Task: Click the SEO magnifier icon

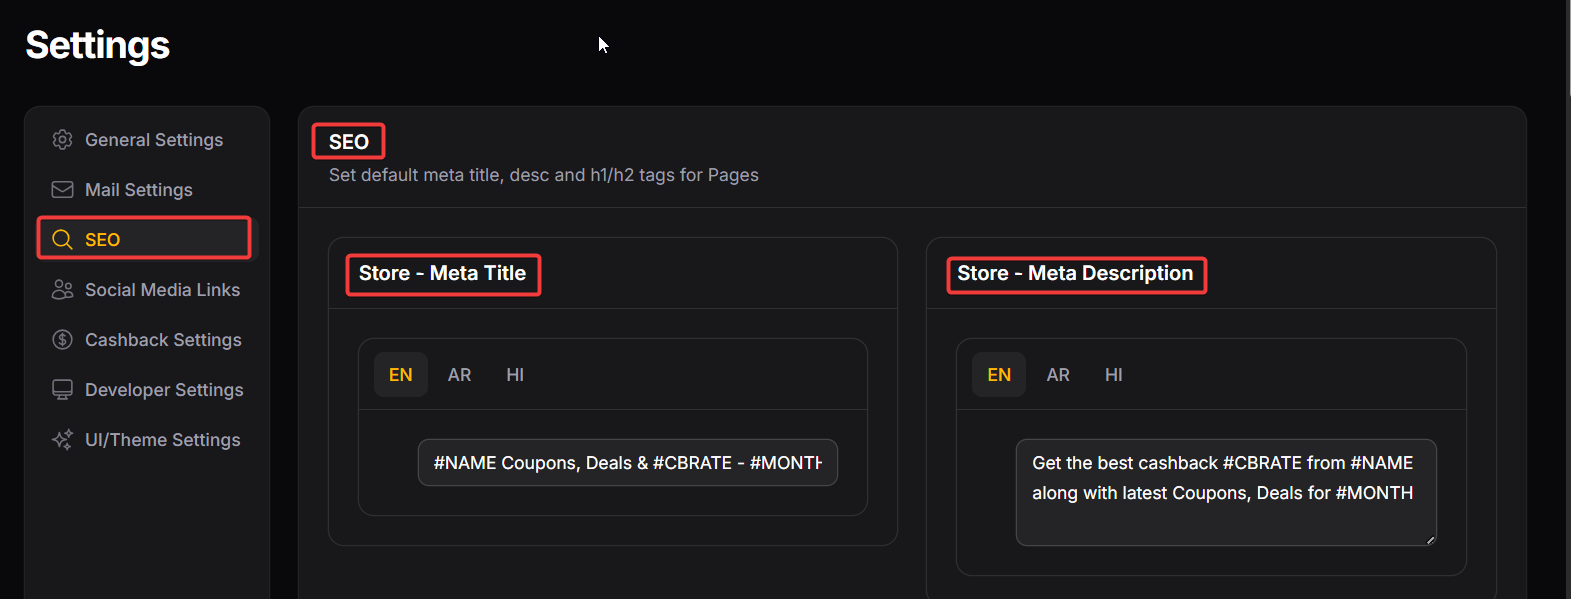Action: point(62,240)
